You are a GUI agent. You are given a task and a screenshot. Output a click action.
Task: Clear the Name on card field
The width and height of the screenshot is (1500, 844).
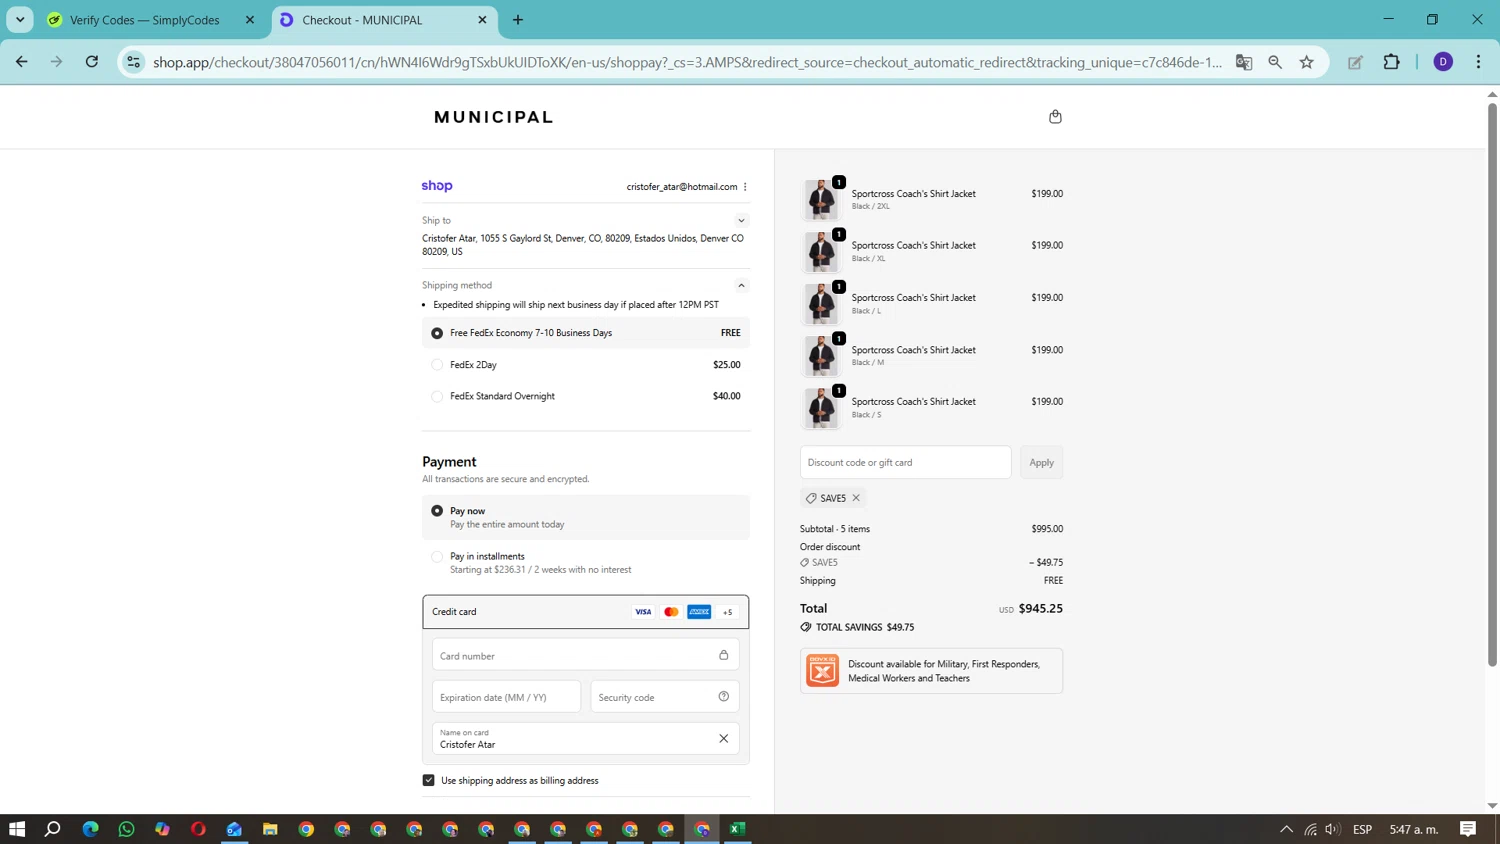point(723,739)
